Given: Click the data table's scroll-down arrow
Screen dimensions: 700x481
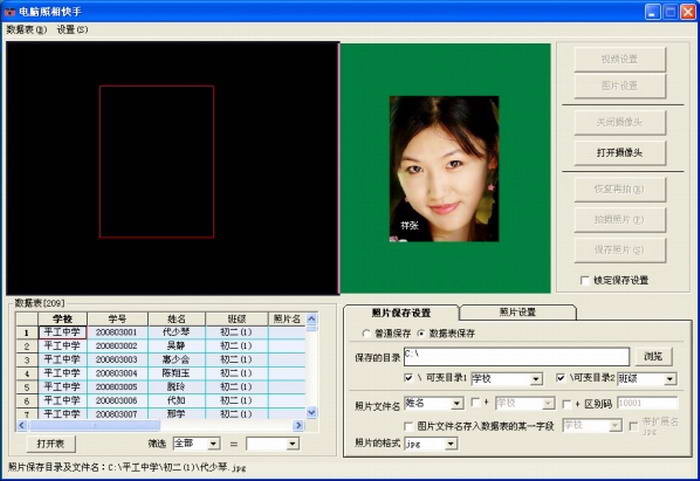Looking at the screenshot, I should (x=311, y=412).
